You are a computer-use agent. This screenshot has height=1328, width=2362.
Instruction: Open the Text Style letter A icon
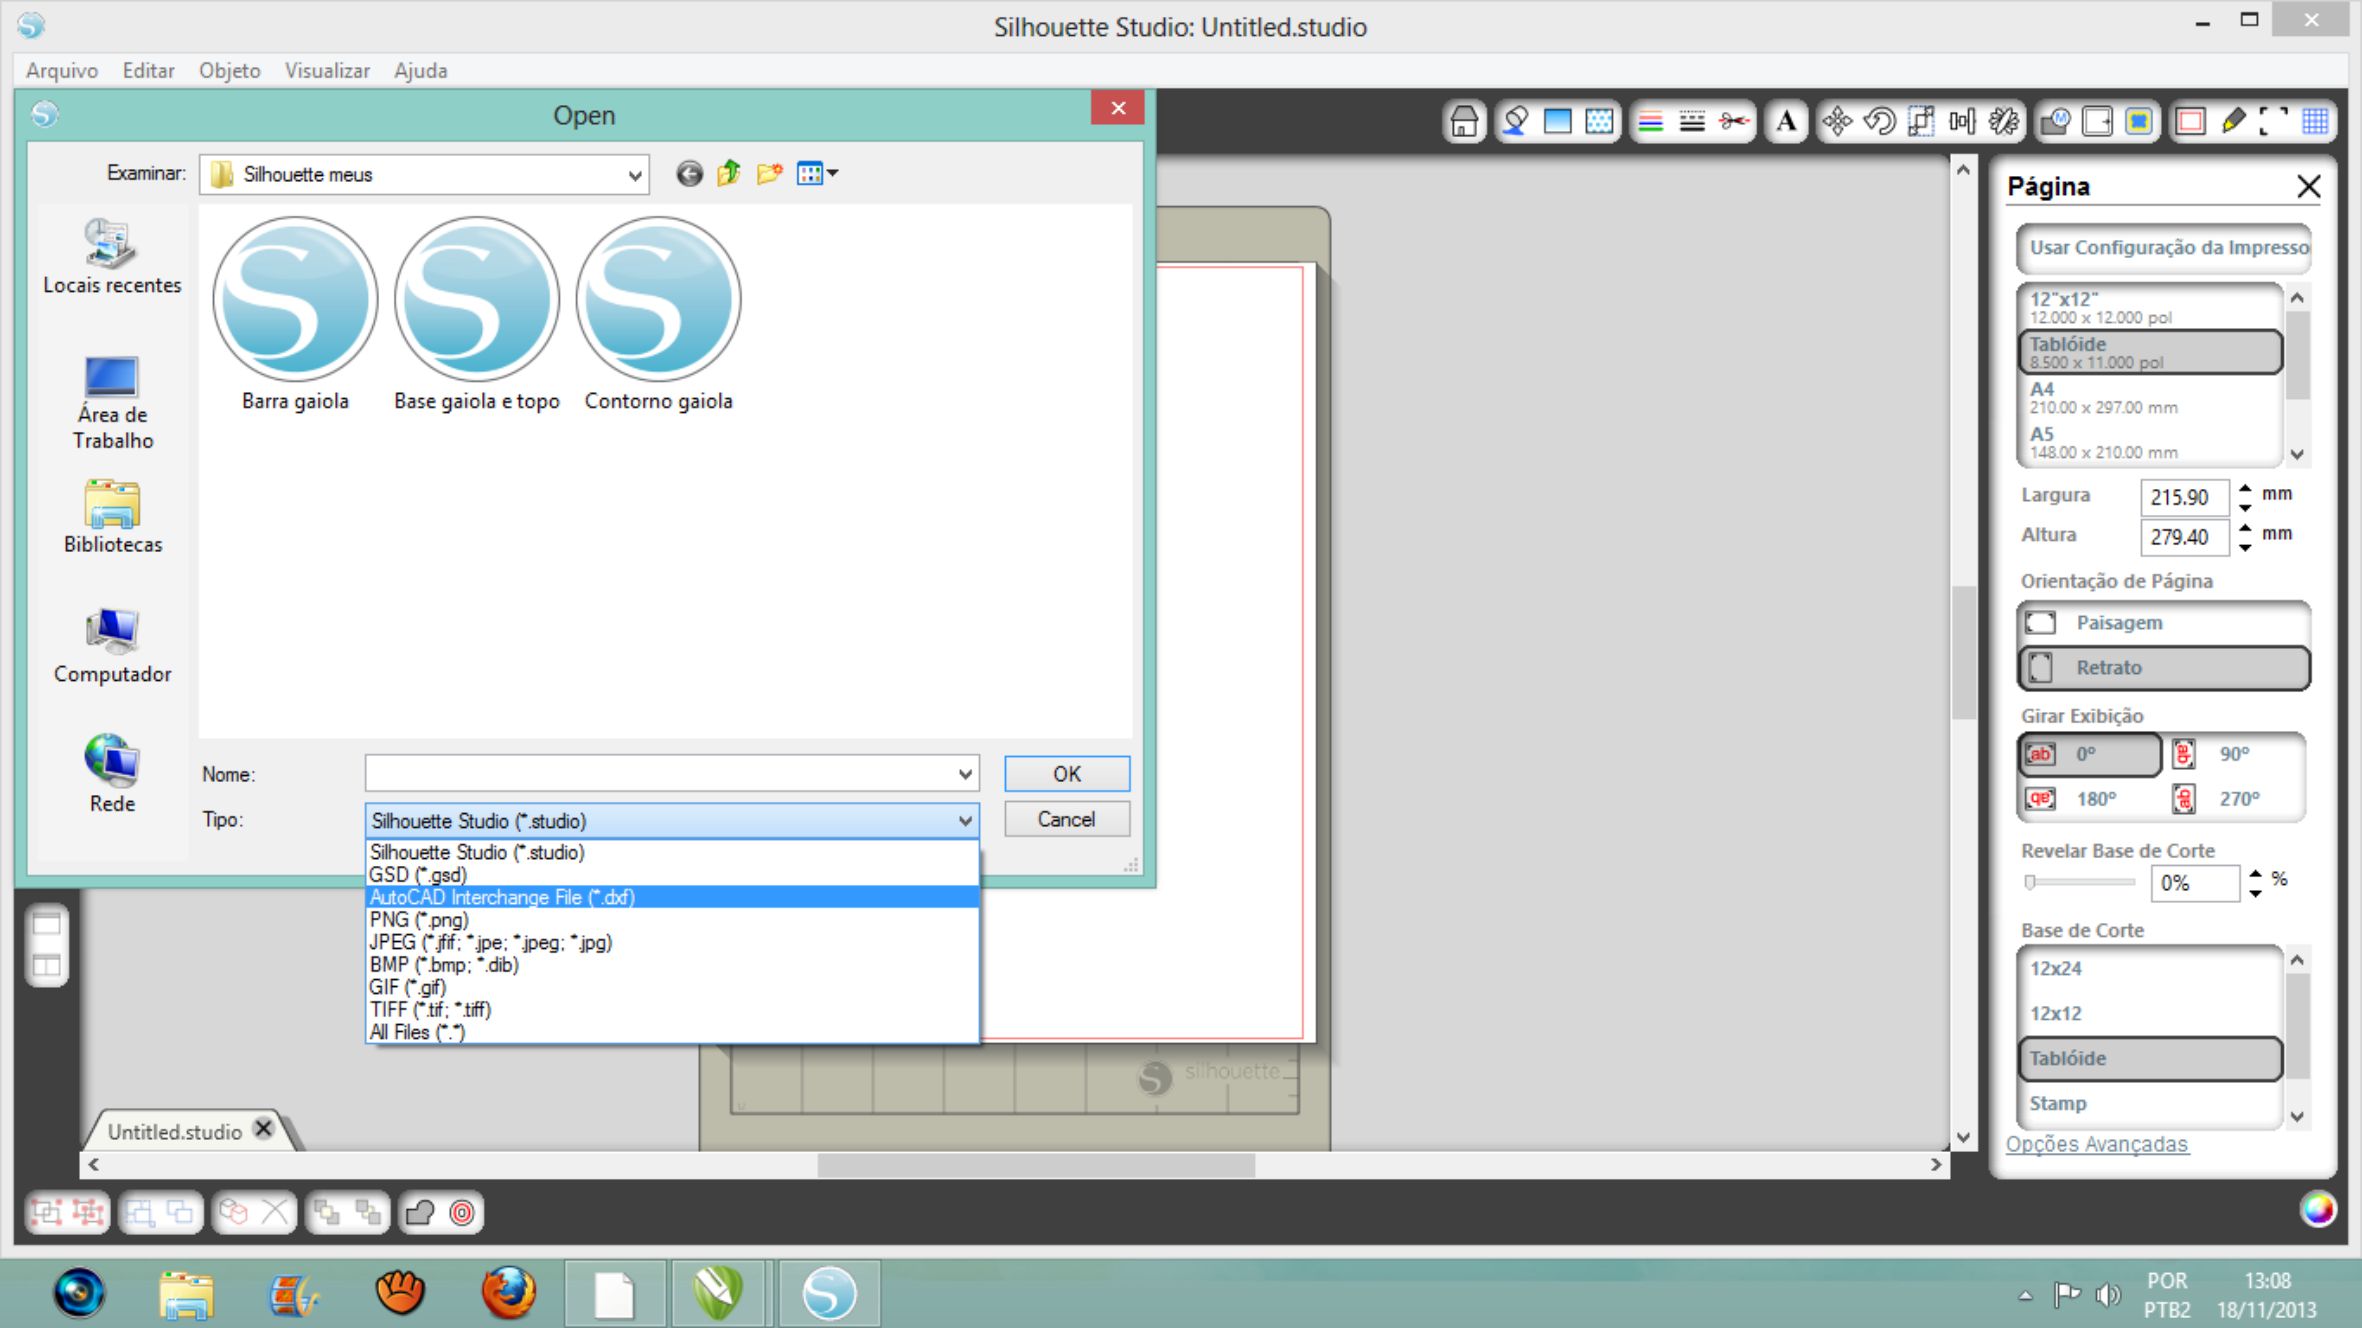[1786, 122]
